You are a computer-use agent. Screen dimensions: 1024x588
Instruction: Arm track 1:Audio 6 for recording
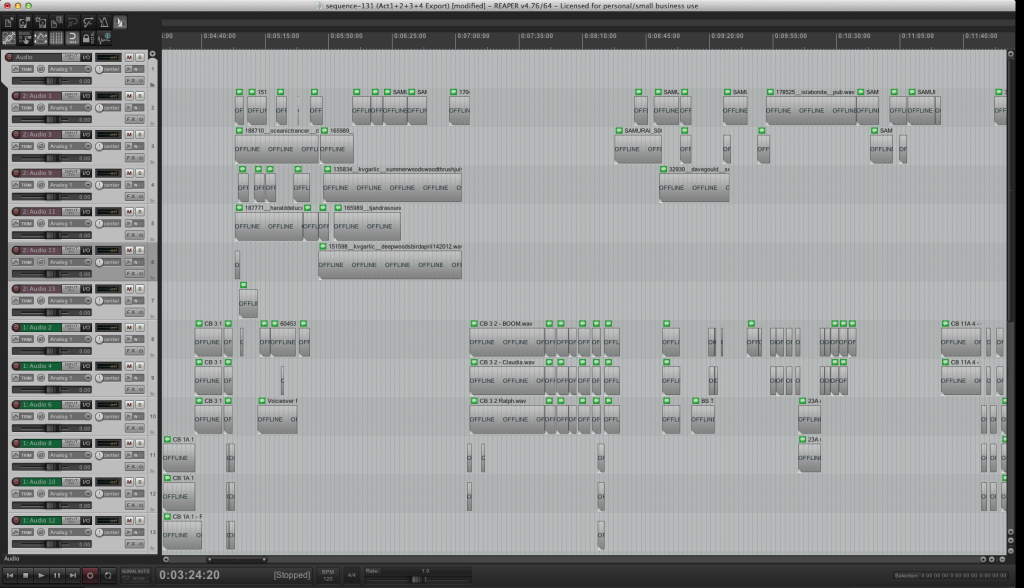coord(16,404)
